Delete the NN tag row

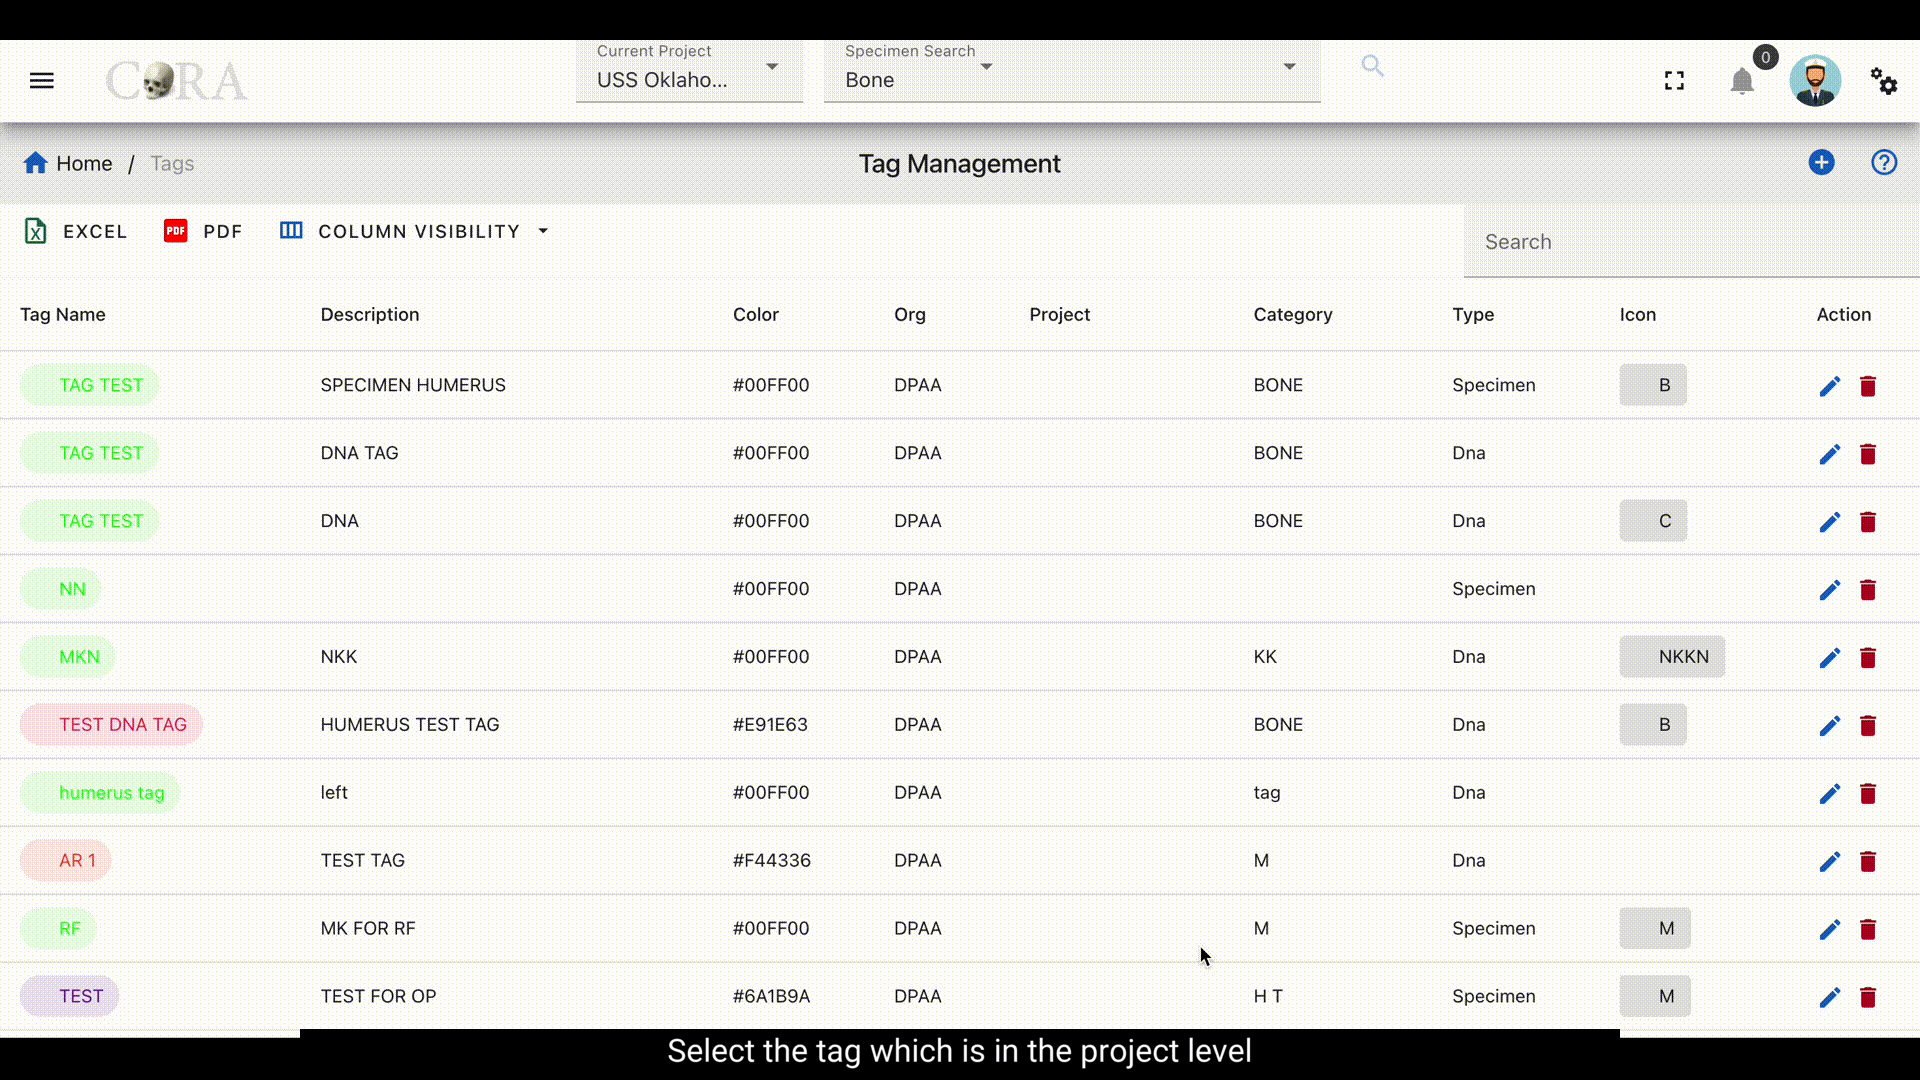pos(1867,590)
